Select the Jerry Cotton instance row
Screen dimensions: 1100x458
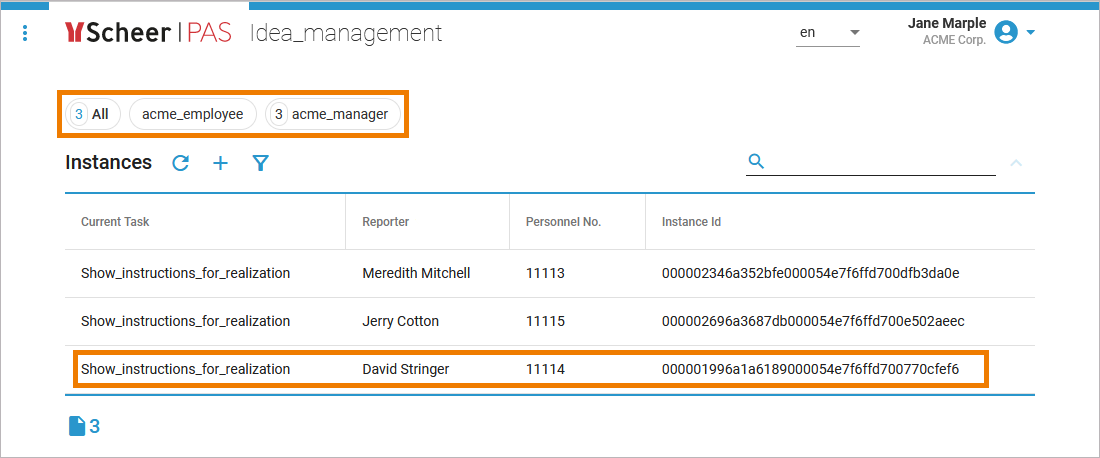(x=400, y=321)
